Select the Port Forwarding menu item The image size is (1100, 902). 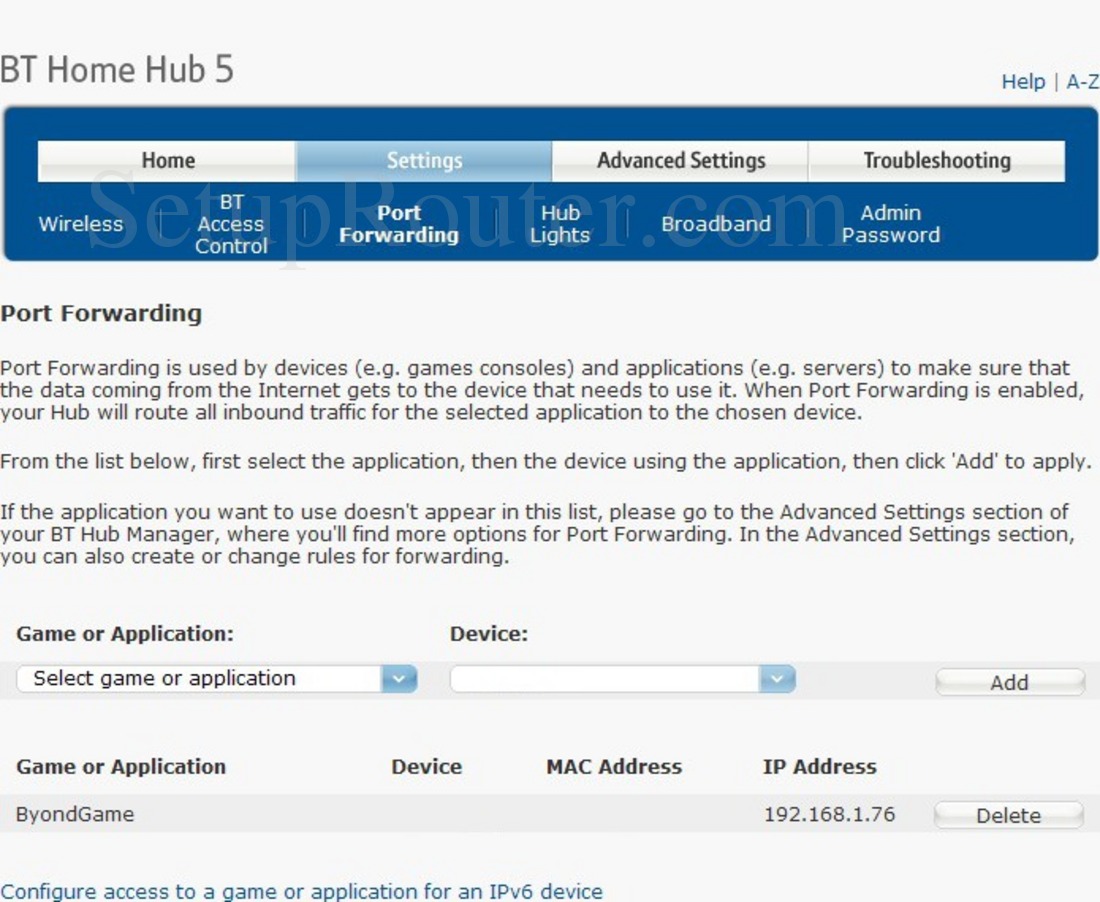398,224
